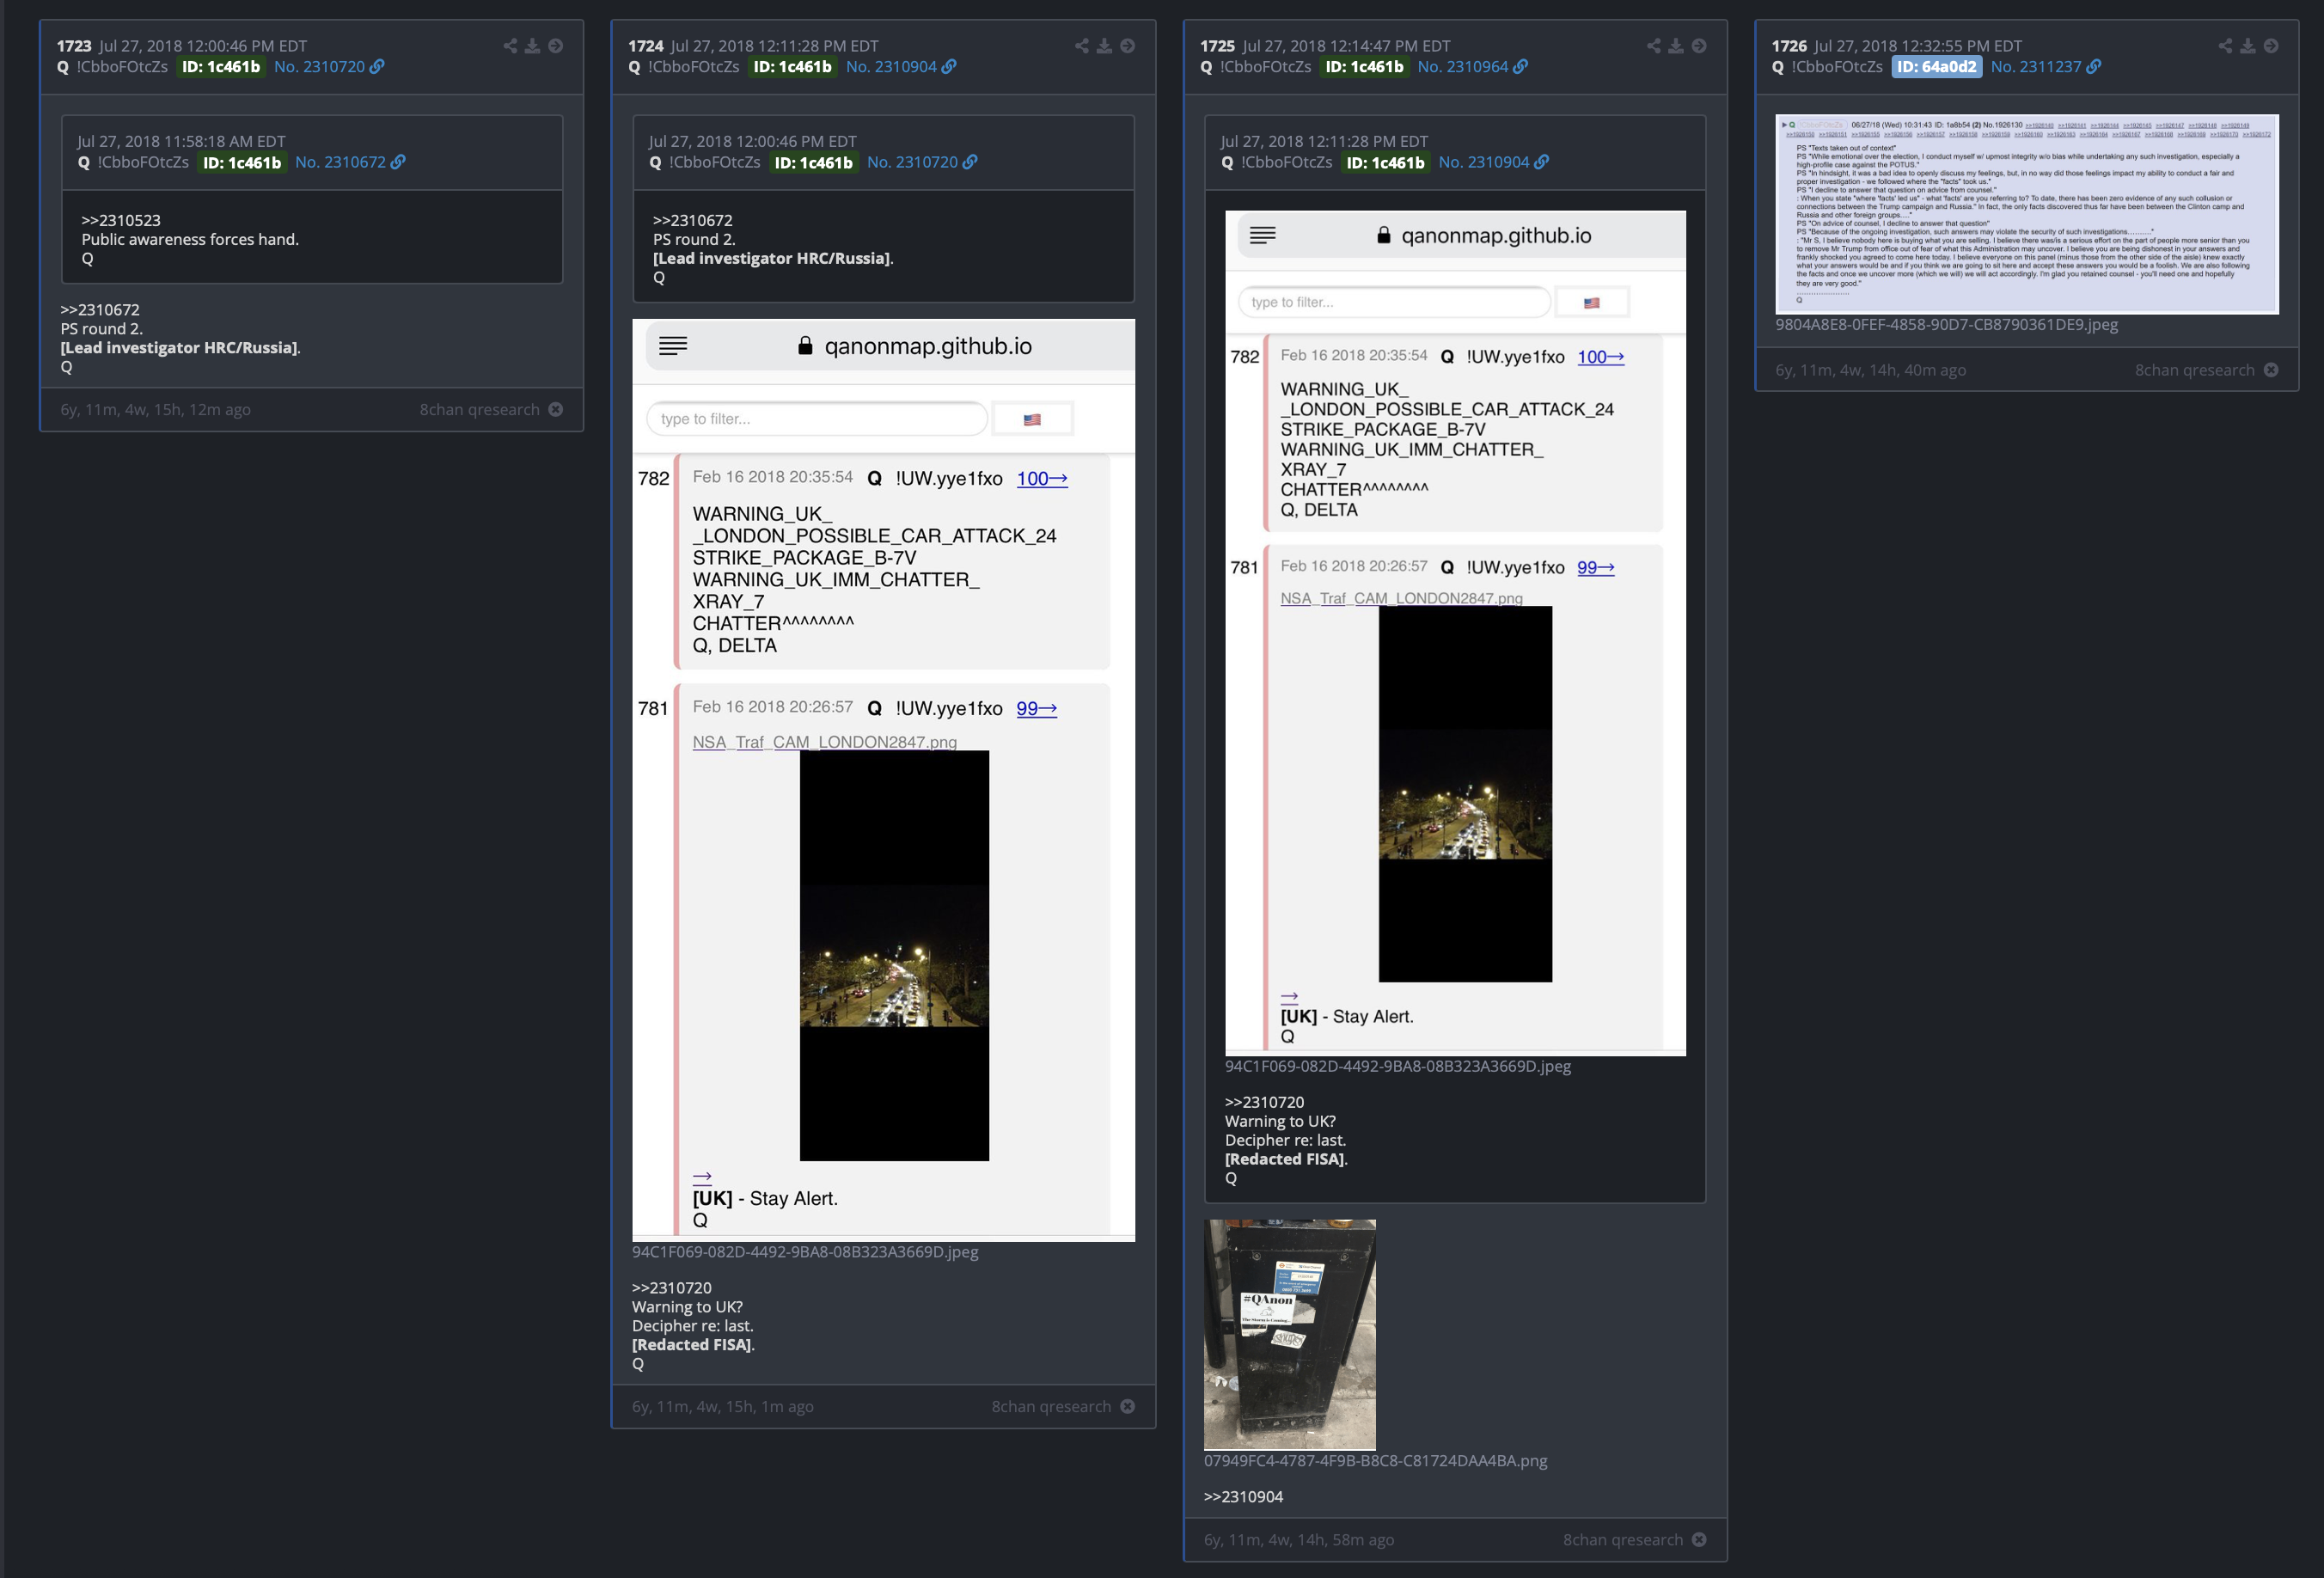Click circular arrow icon on post 1726
The height and width of the screenshot is (1578, 2324).
click(x=2272, y=46)
